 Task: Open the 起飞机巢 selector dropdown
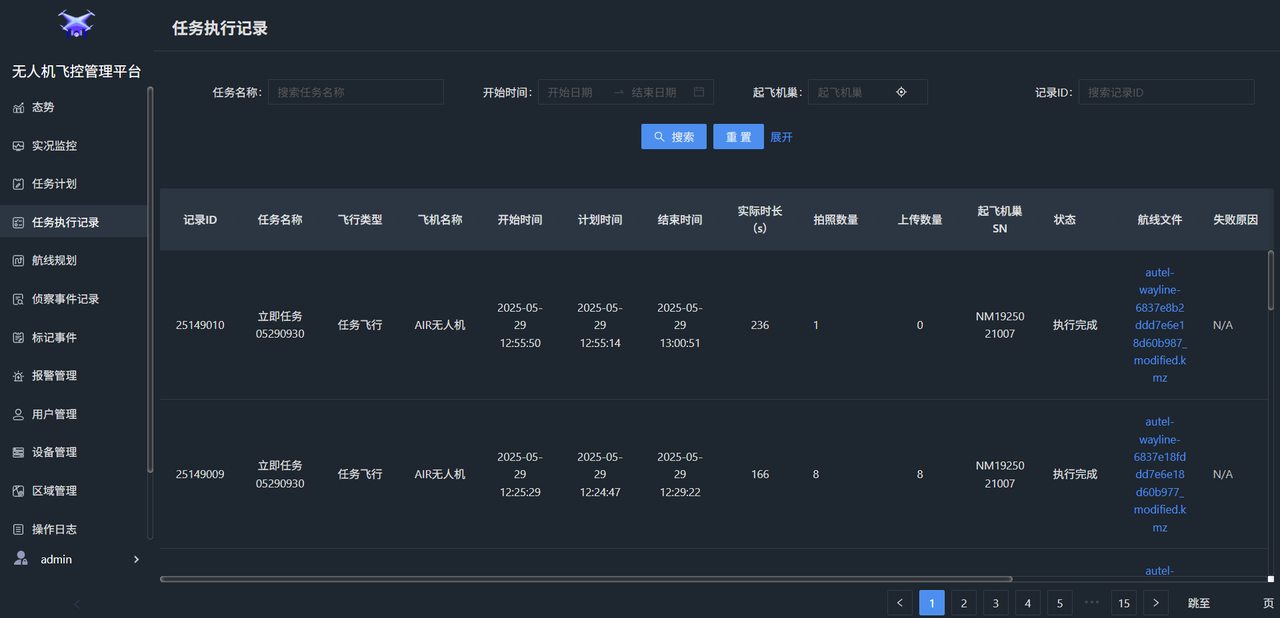tap(868, 92)
